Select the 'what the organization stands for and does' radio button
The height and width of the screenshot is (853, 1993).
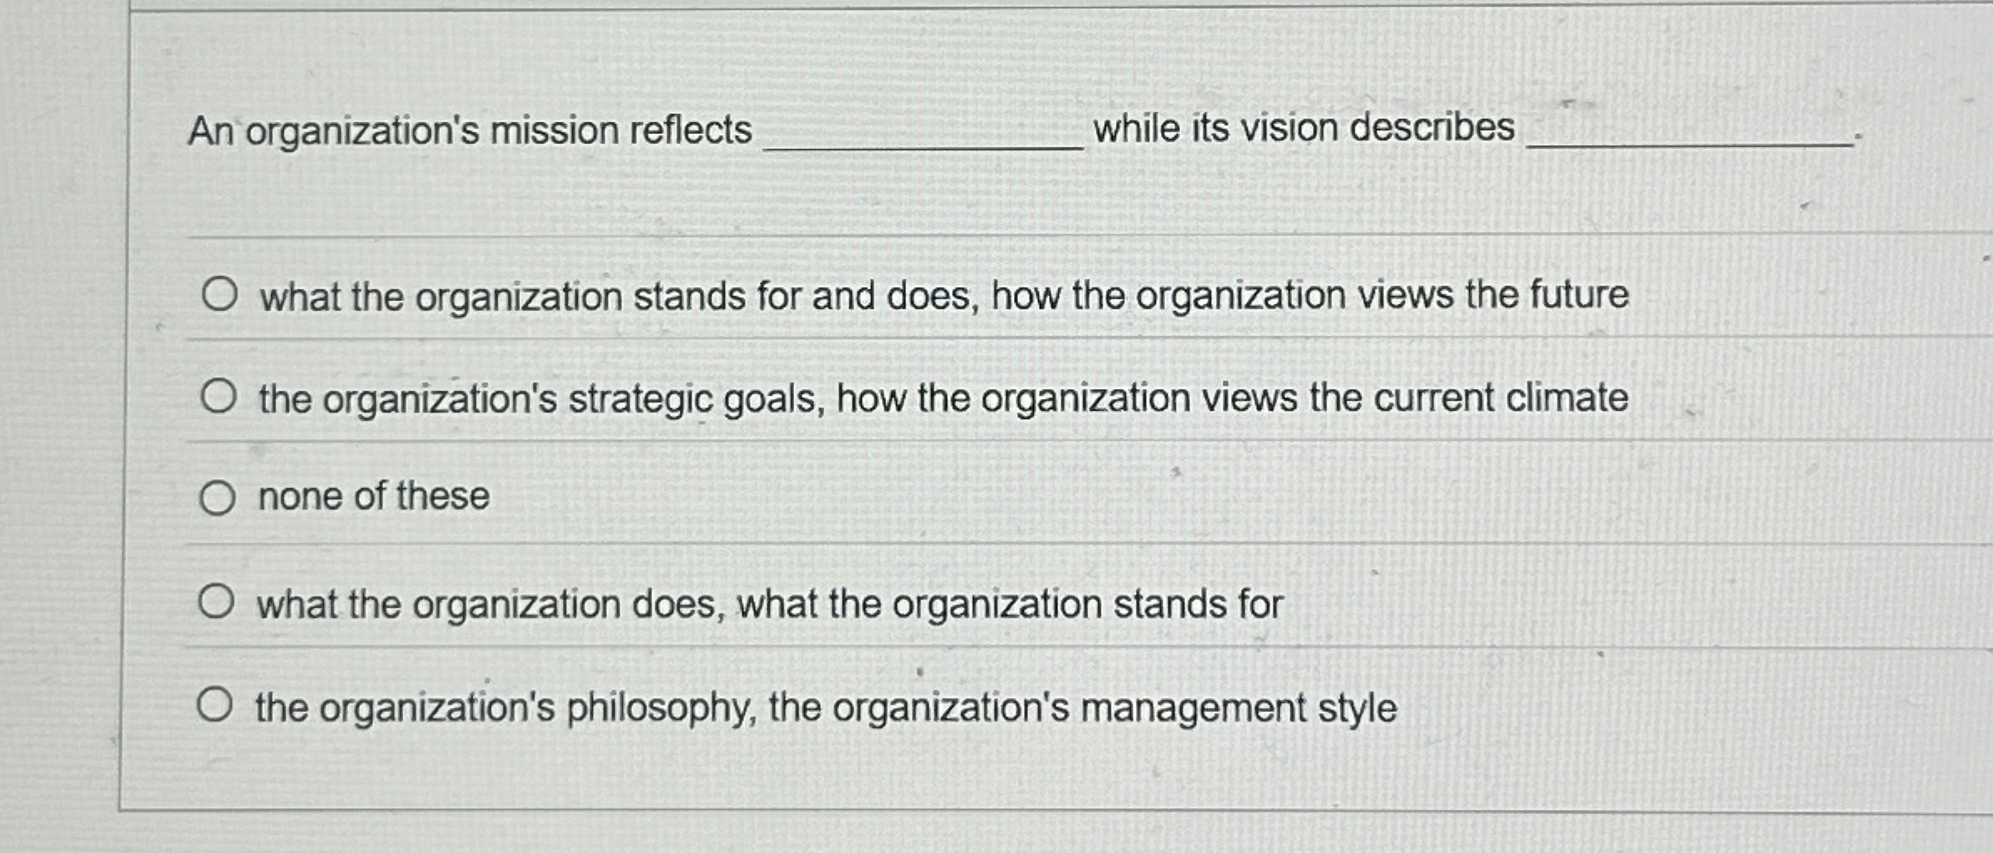(x=219, y=294)
